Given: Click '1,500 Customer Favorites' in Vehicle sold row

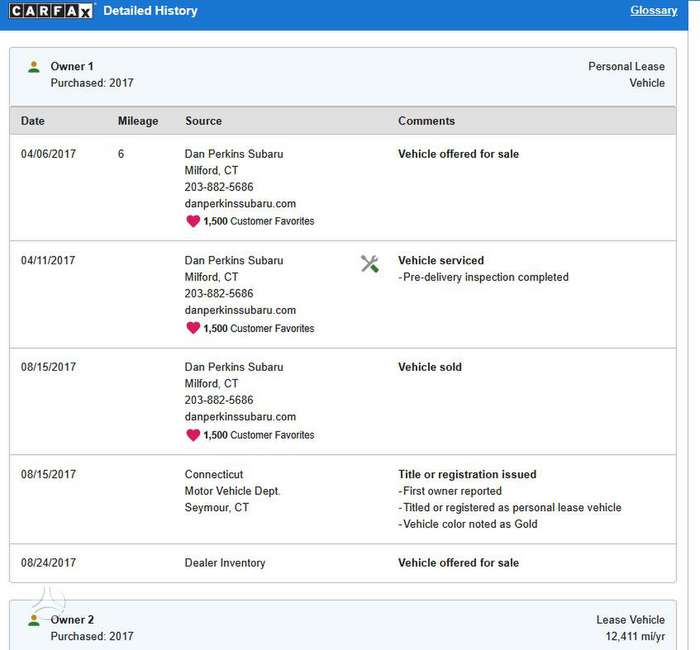Looking at the screenshot, I should 259,435.
